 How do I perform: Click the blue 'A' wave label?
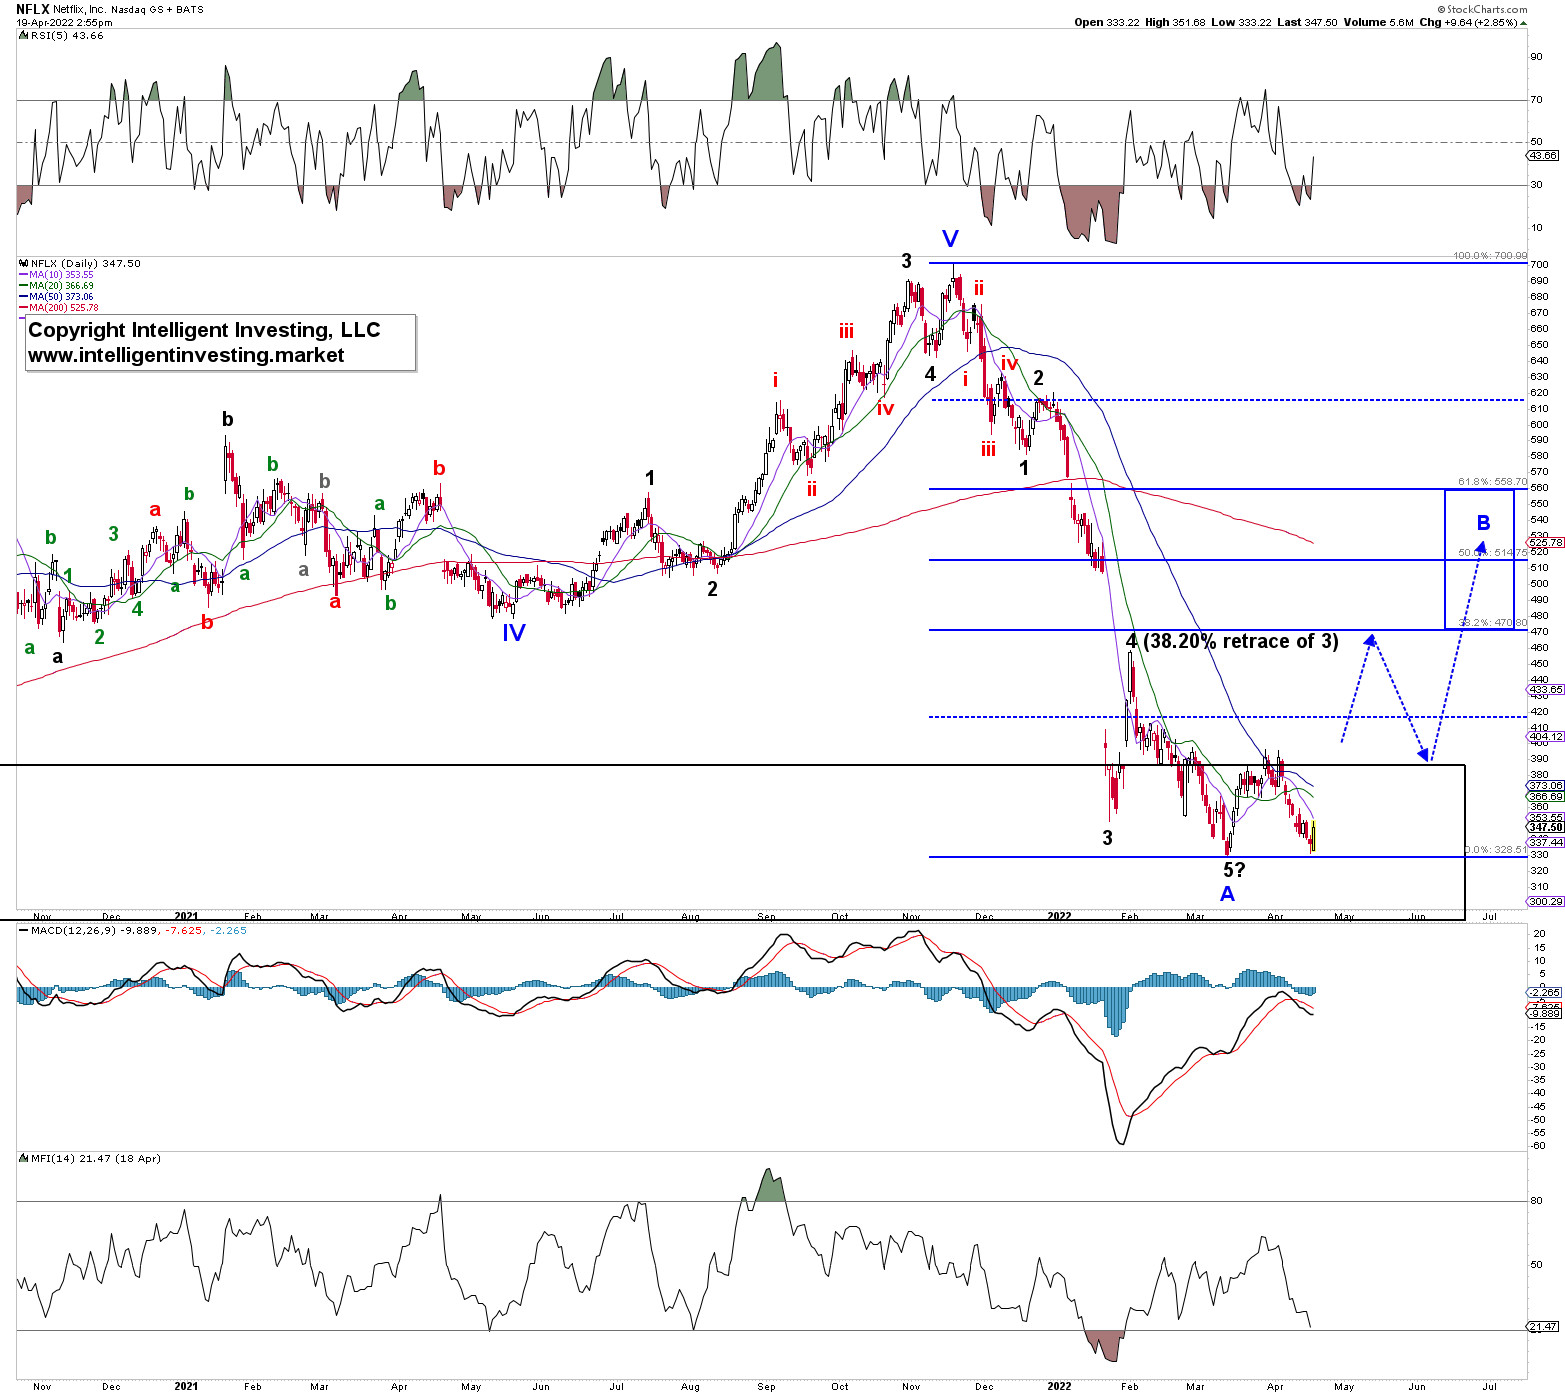point(1227,894)
